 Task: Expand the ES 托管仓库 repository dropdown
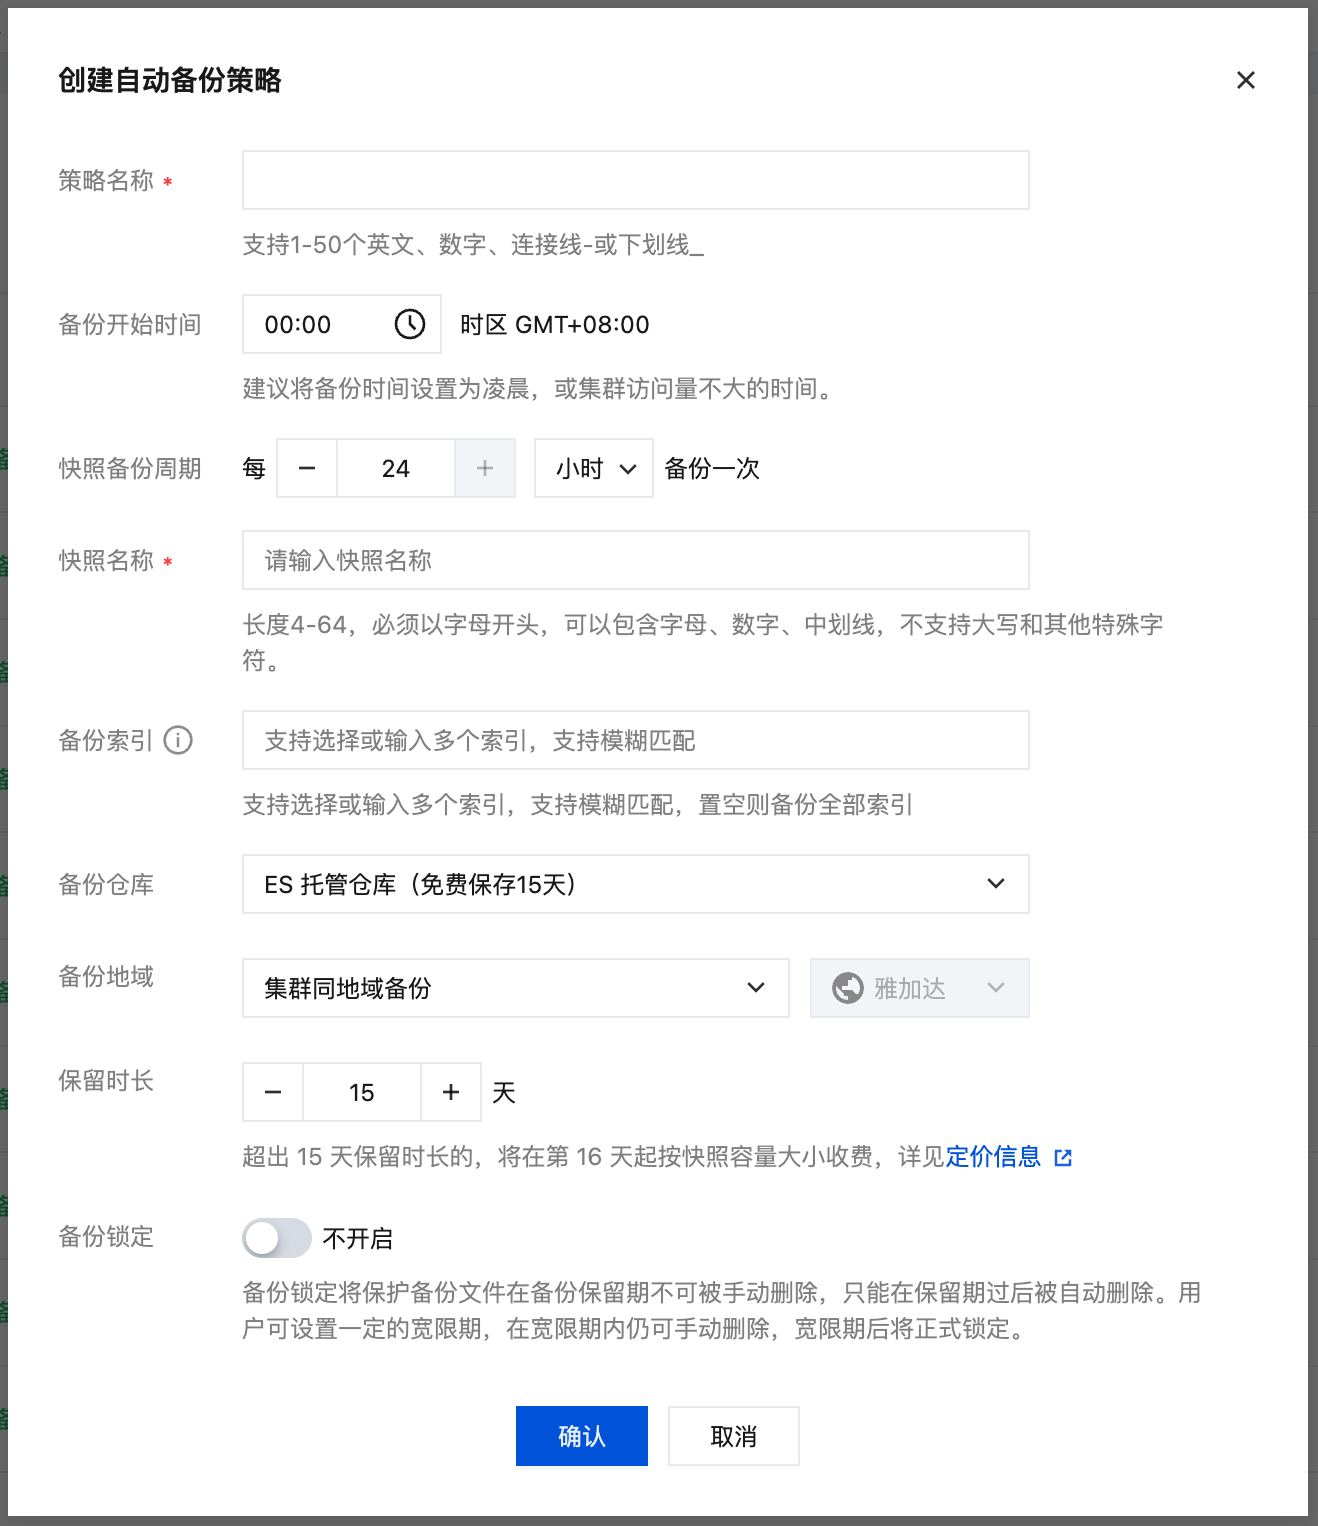click(636, 884)
